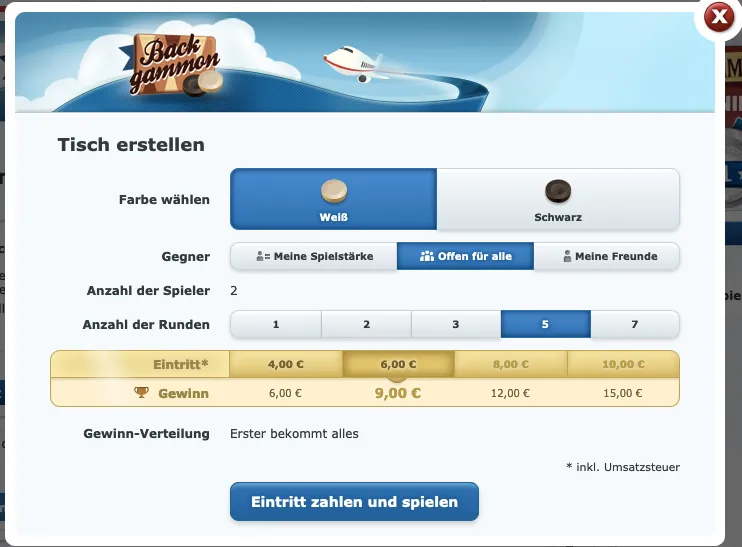Select 5 rounds
742x547 pixels.
pyautogui.click(x=546, y=325)
